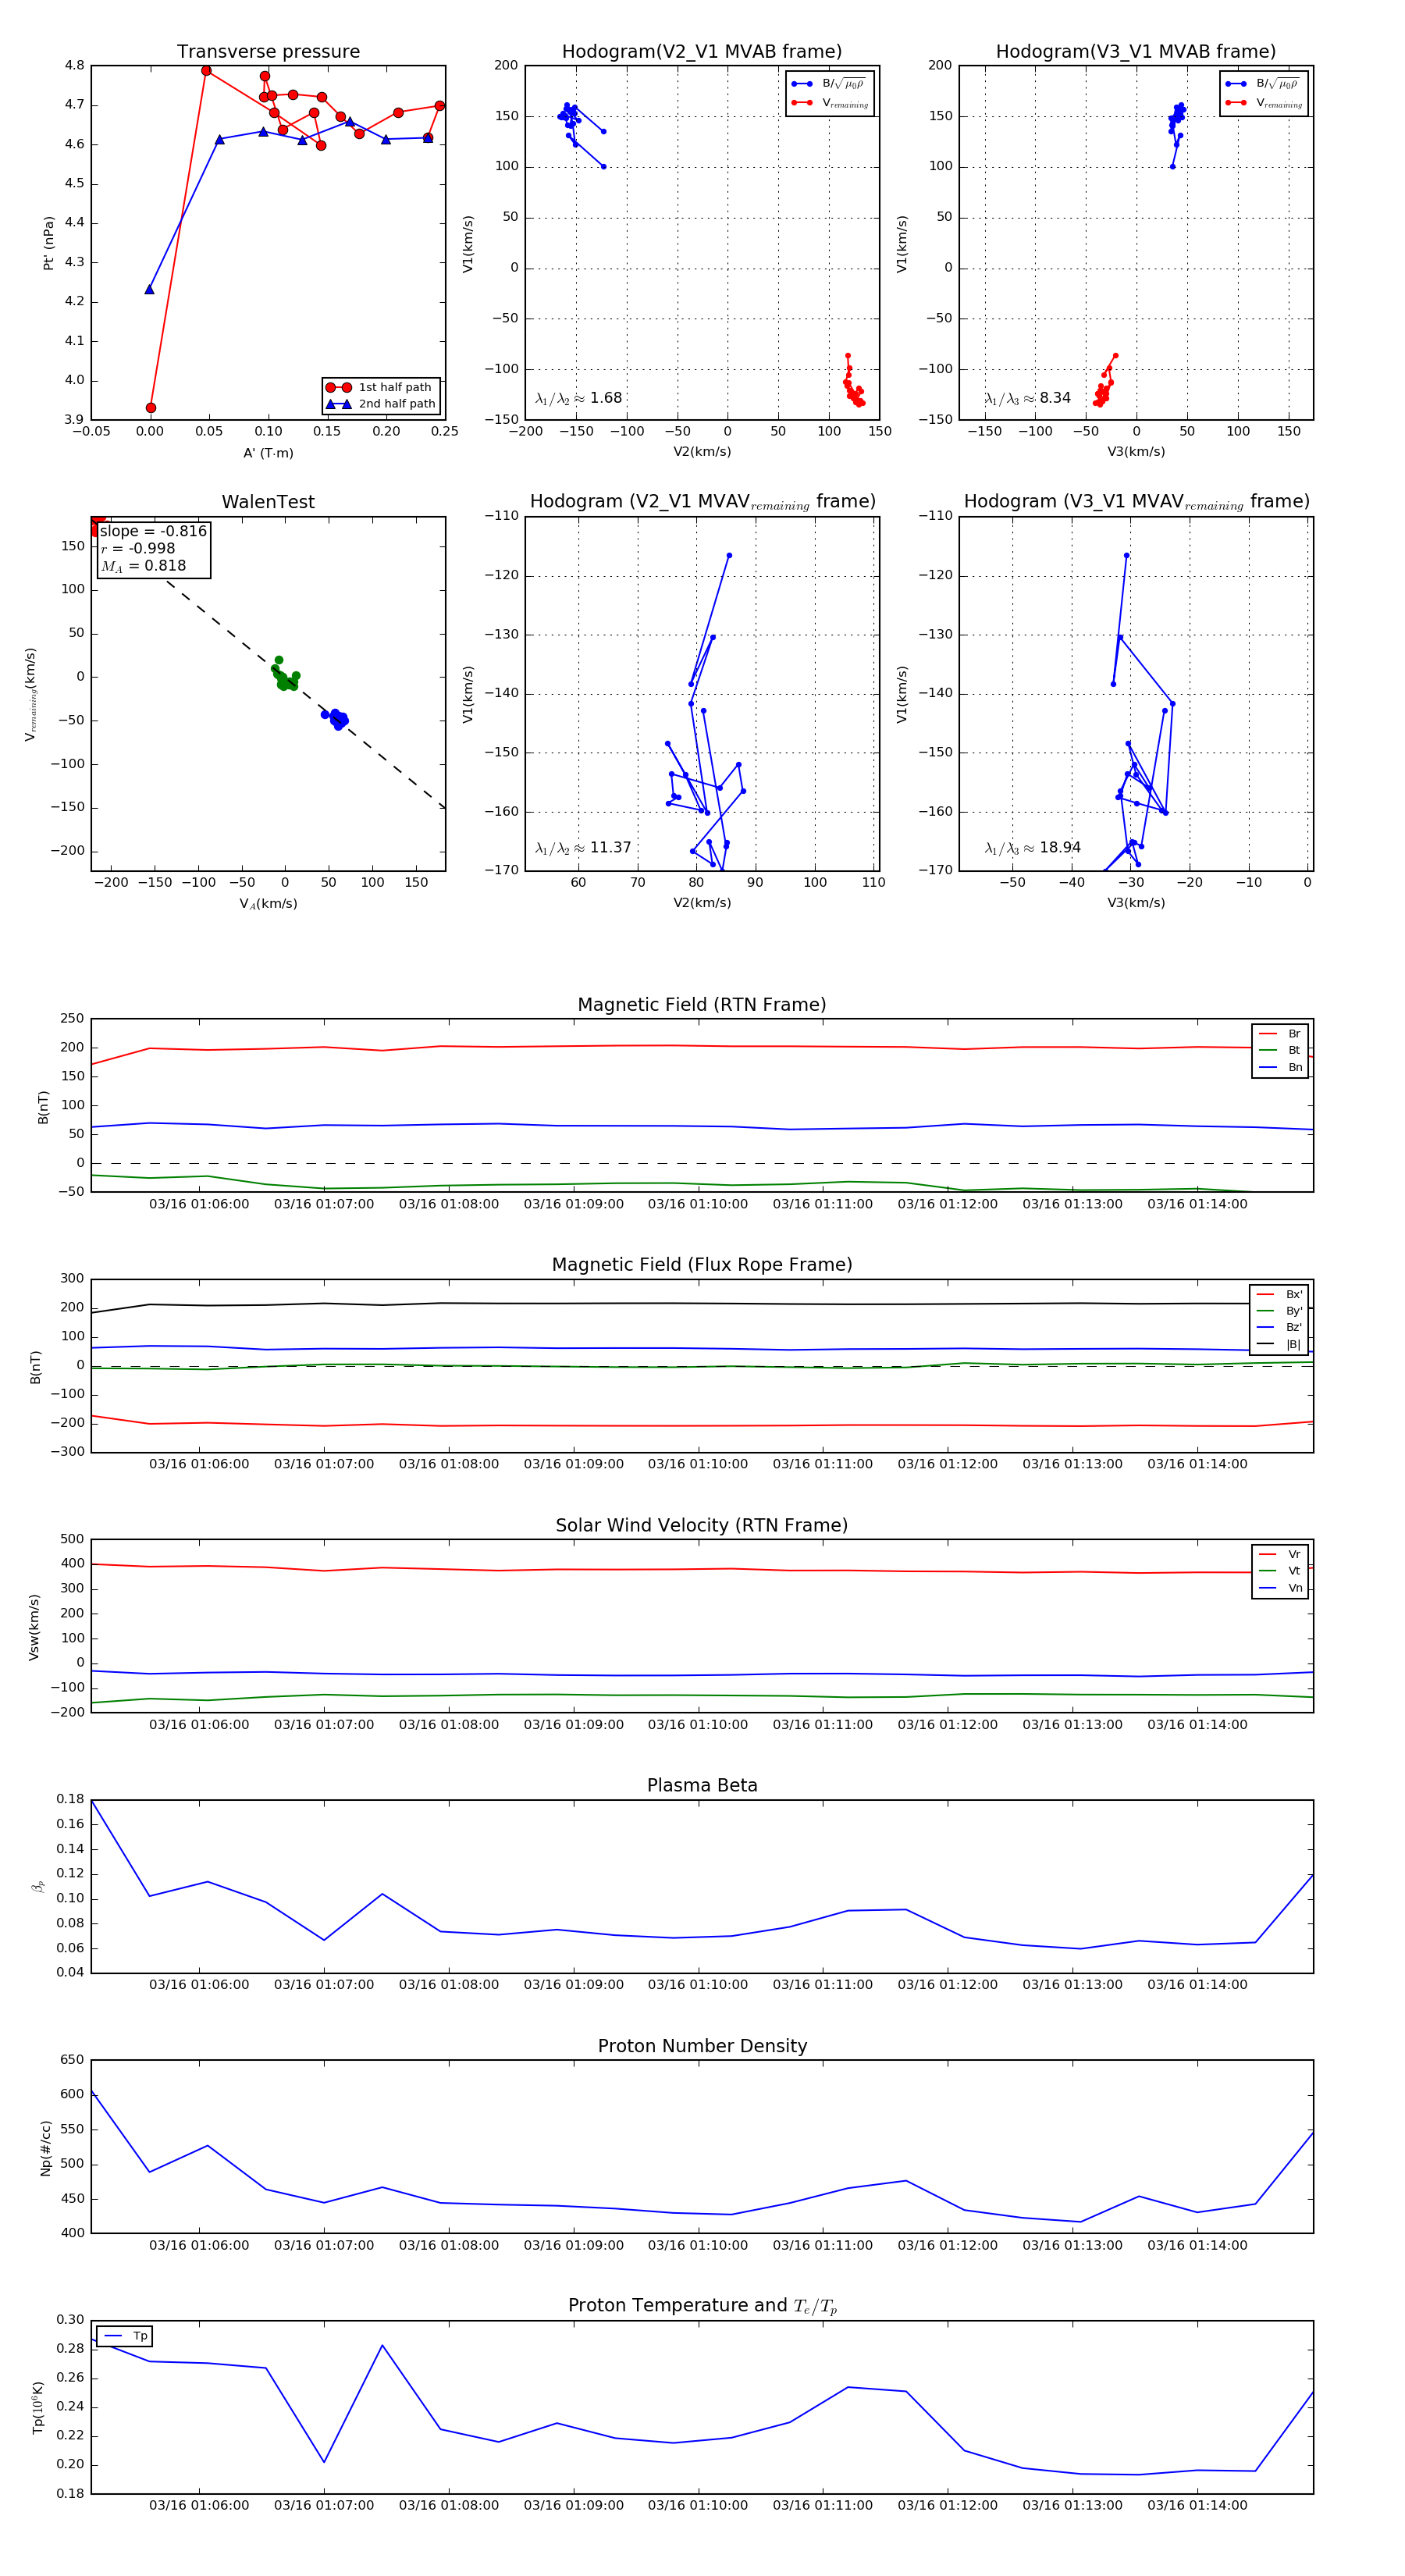Viewport: 1405px width, 2576px height.
Task: Click the "Magnetic Field (RTN Frame)" title
Action: click(702, 1004)
